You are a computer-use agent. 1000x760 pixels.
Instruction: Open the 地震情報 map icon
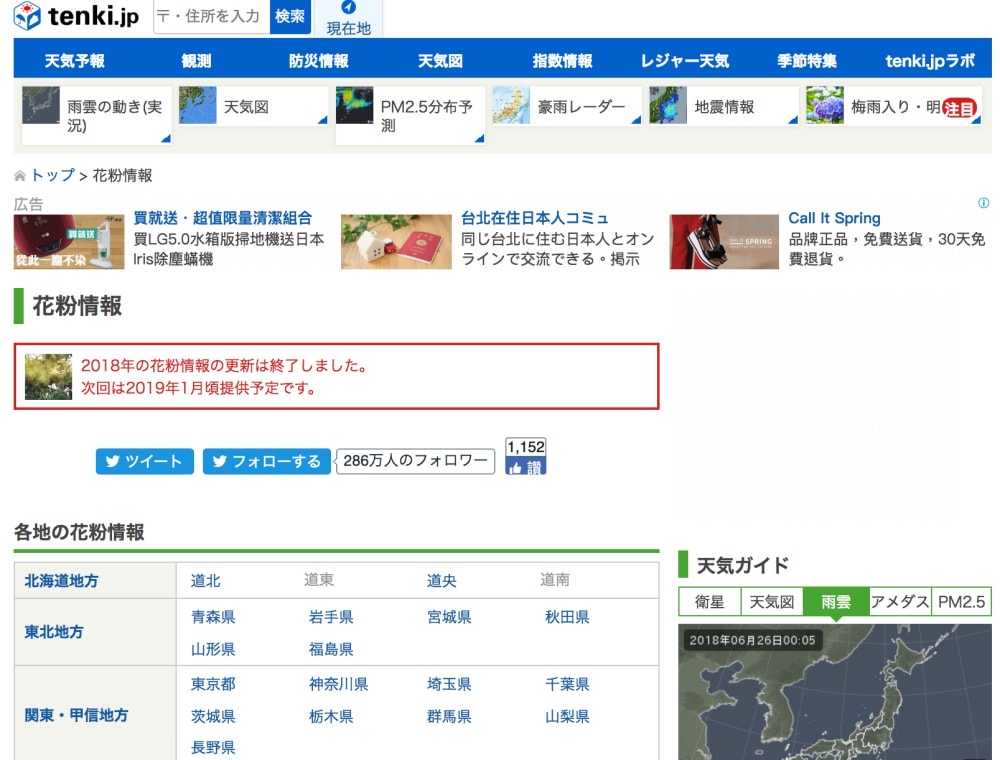coord(668,106)
